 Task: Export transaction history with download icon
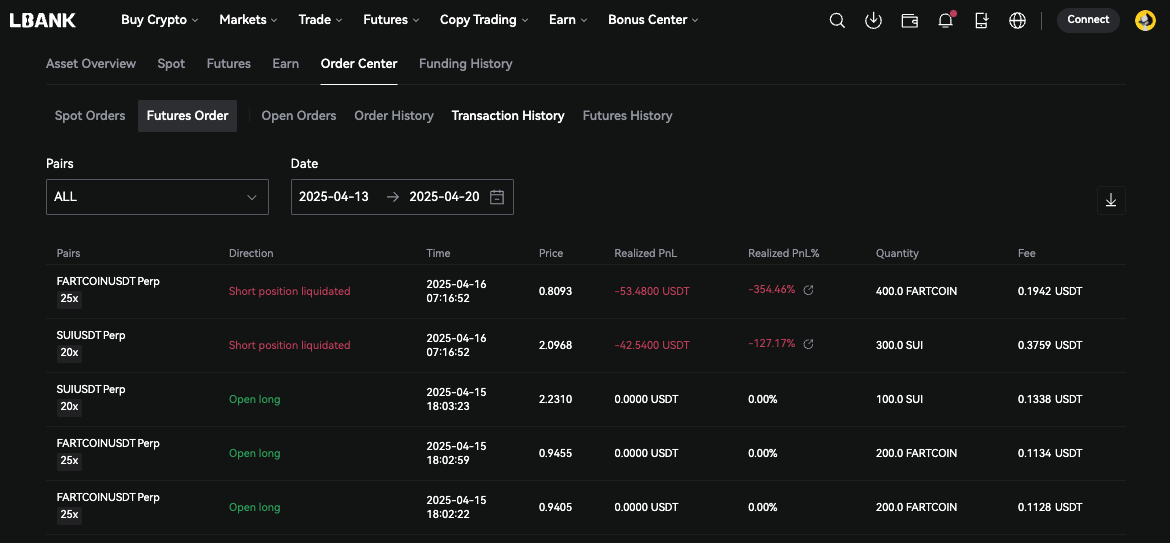coord(1110,200)
